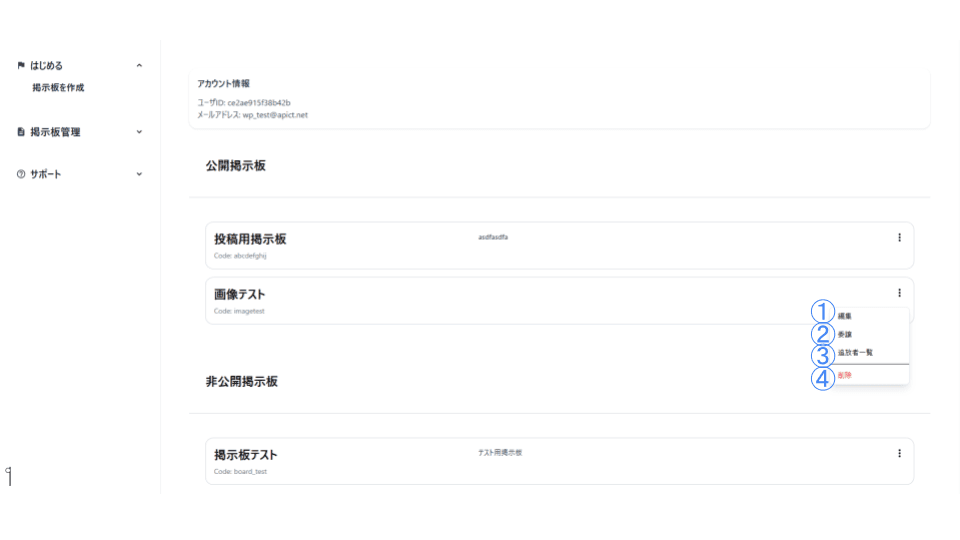This screenshot has width=960, height=540.
Task: Expand the サポート section chevron
Action: pyautogui.click(x=139, y=174)
